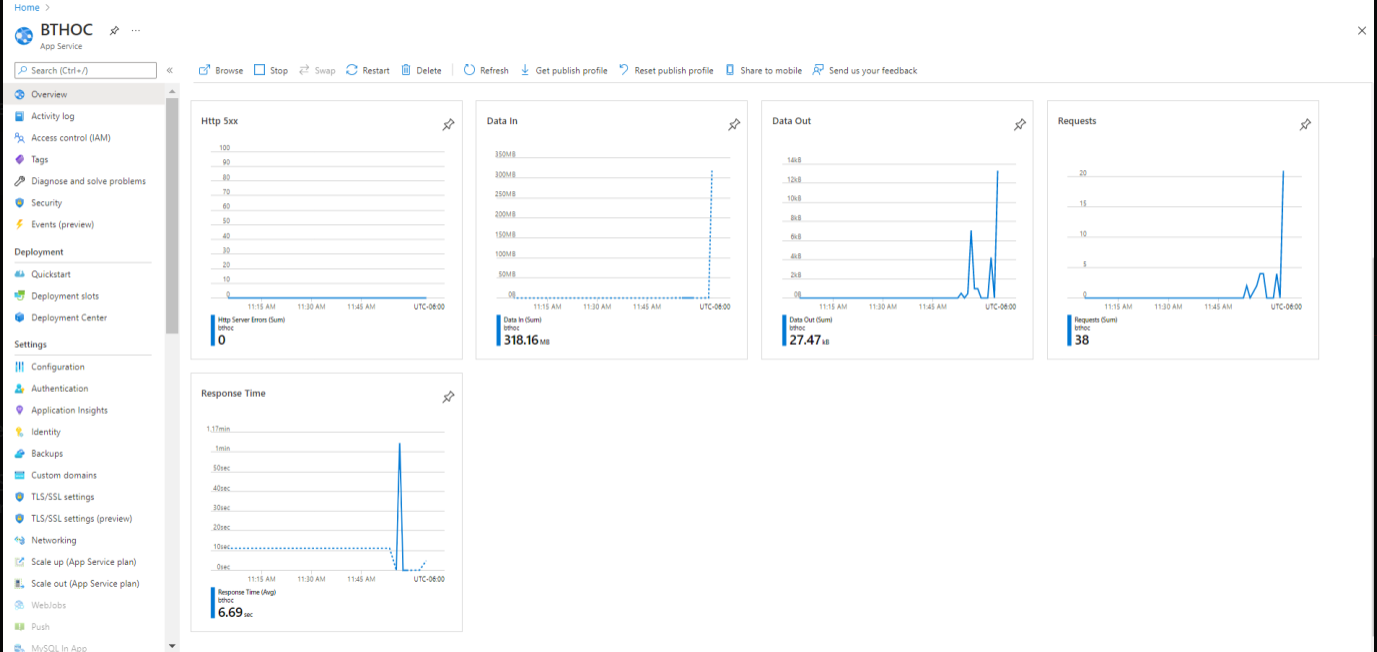Open Scale up (App Service plan)
The height and width of the screenshot is (652, 1377).
pos(83,562)
